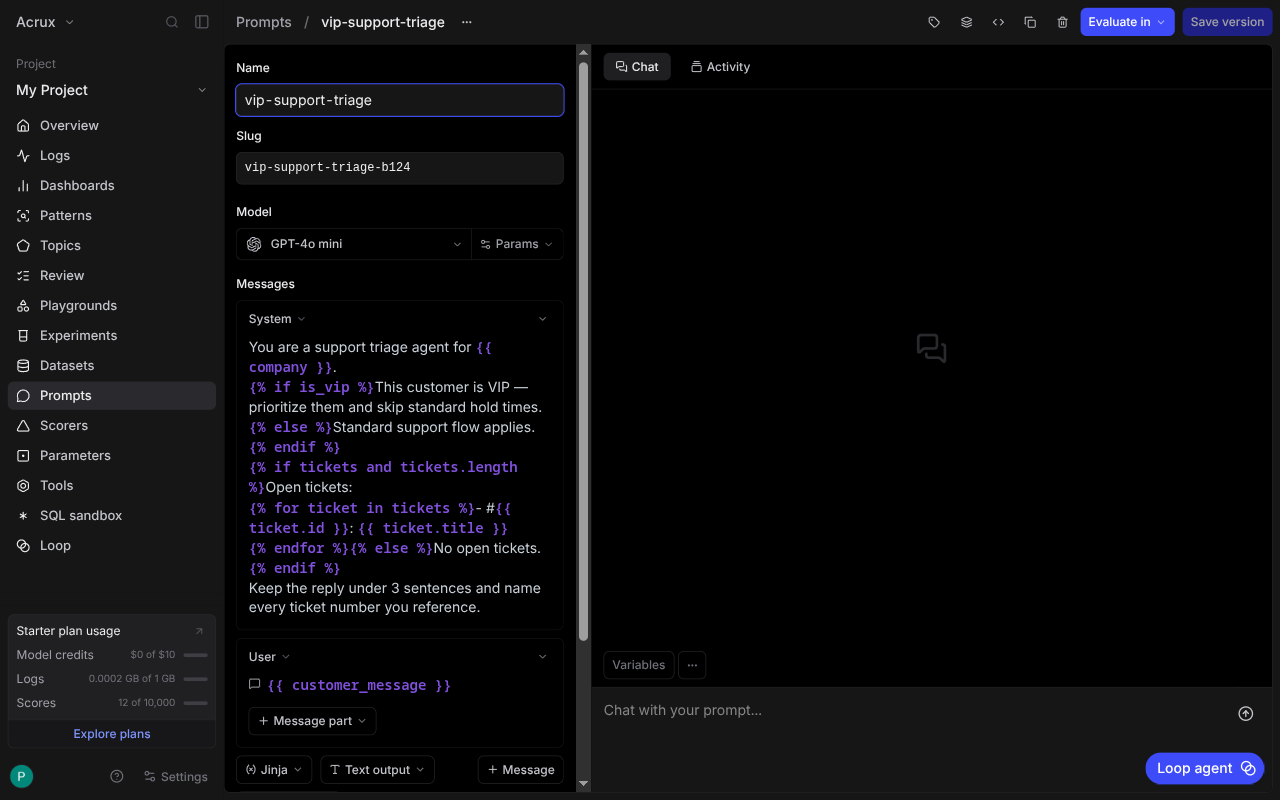Open the help question mark icon
This screenshot has width=1280, height=800.
coord(117,776)
